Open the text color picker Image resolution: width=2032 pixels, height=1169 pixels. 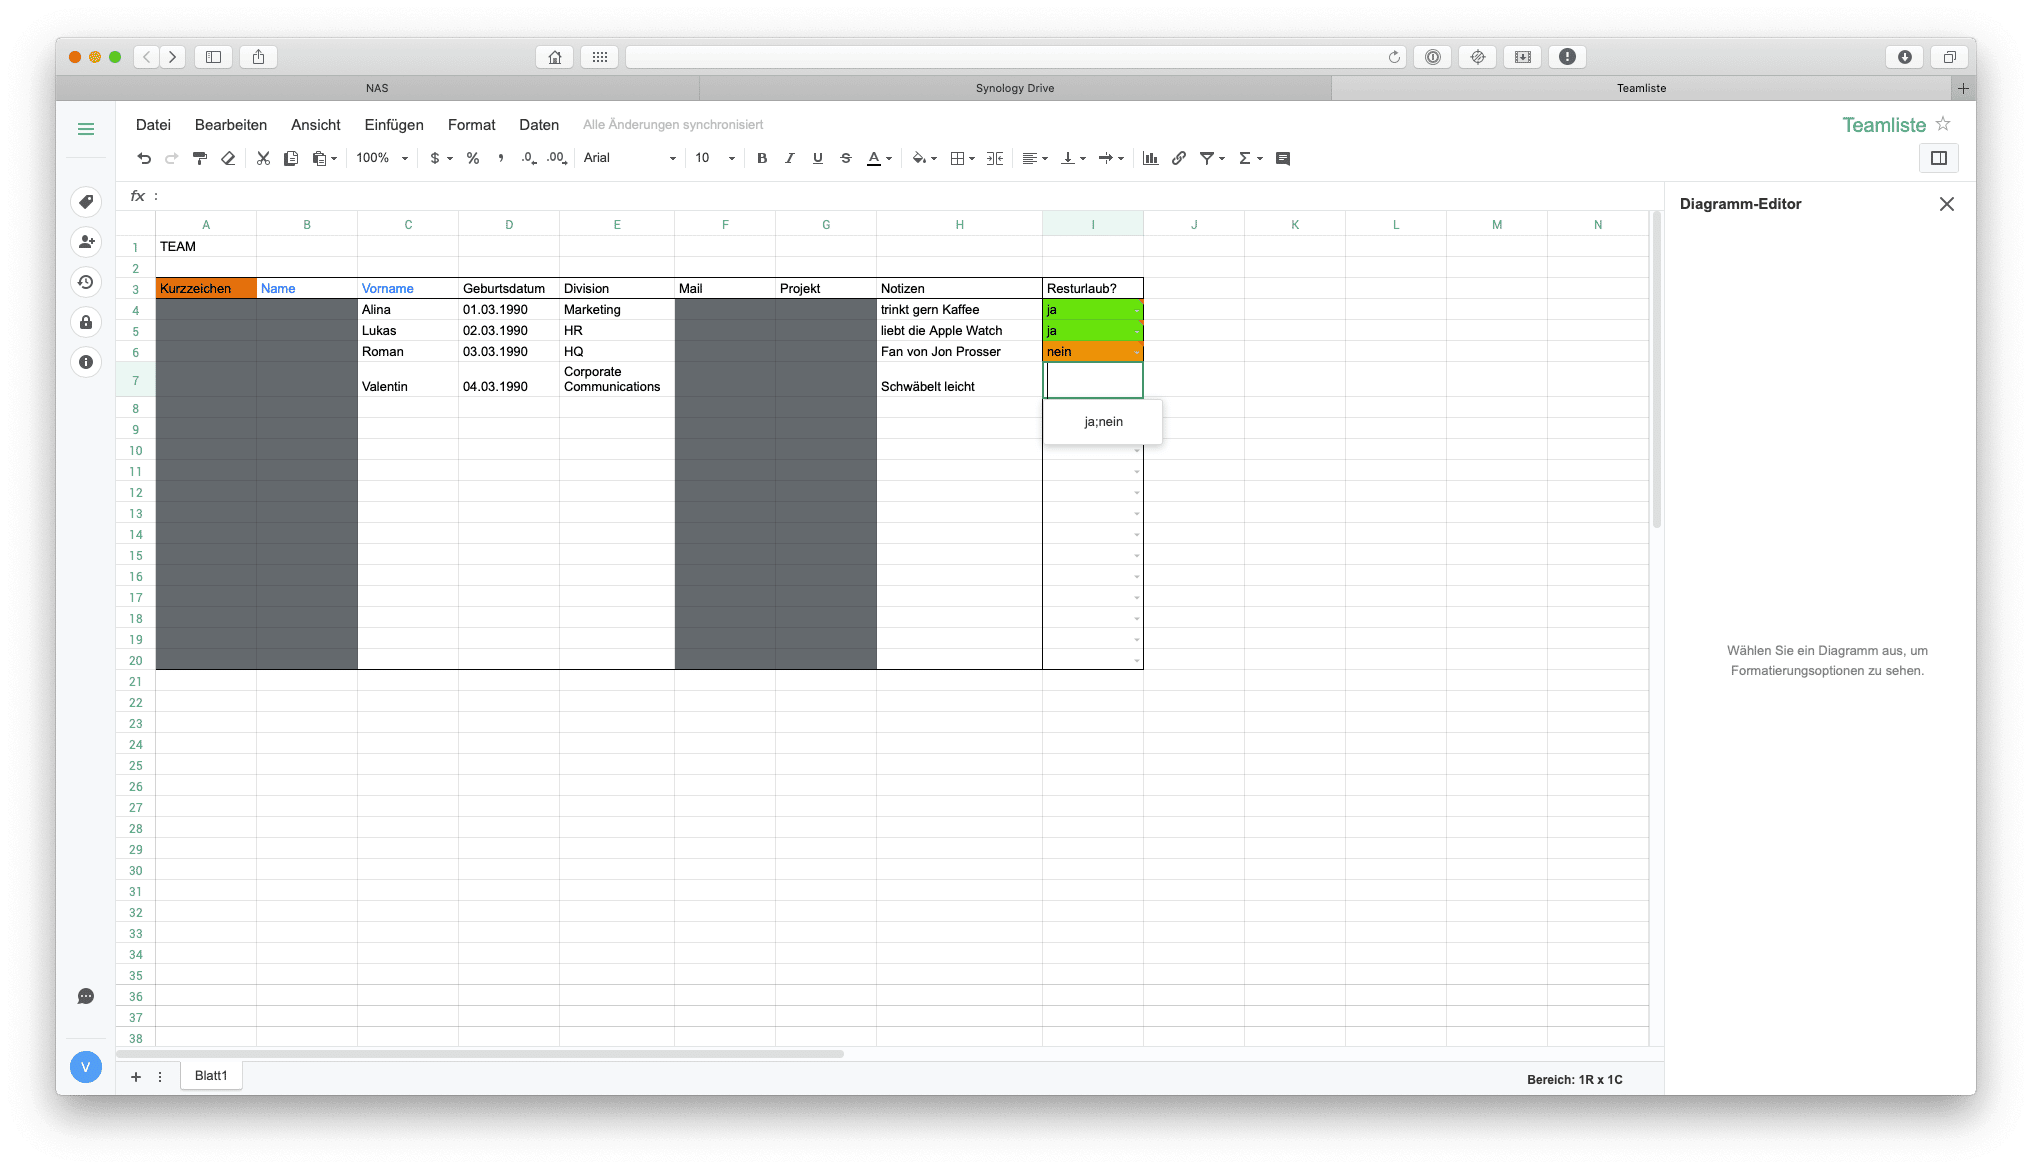coord(879,158)
